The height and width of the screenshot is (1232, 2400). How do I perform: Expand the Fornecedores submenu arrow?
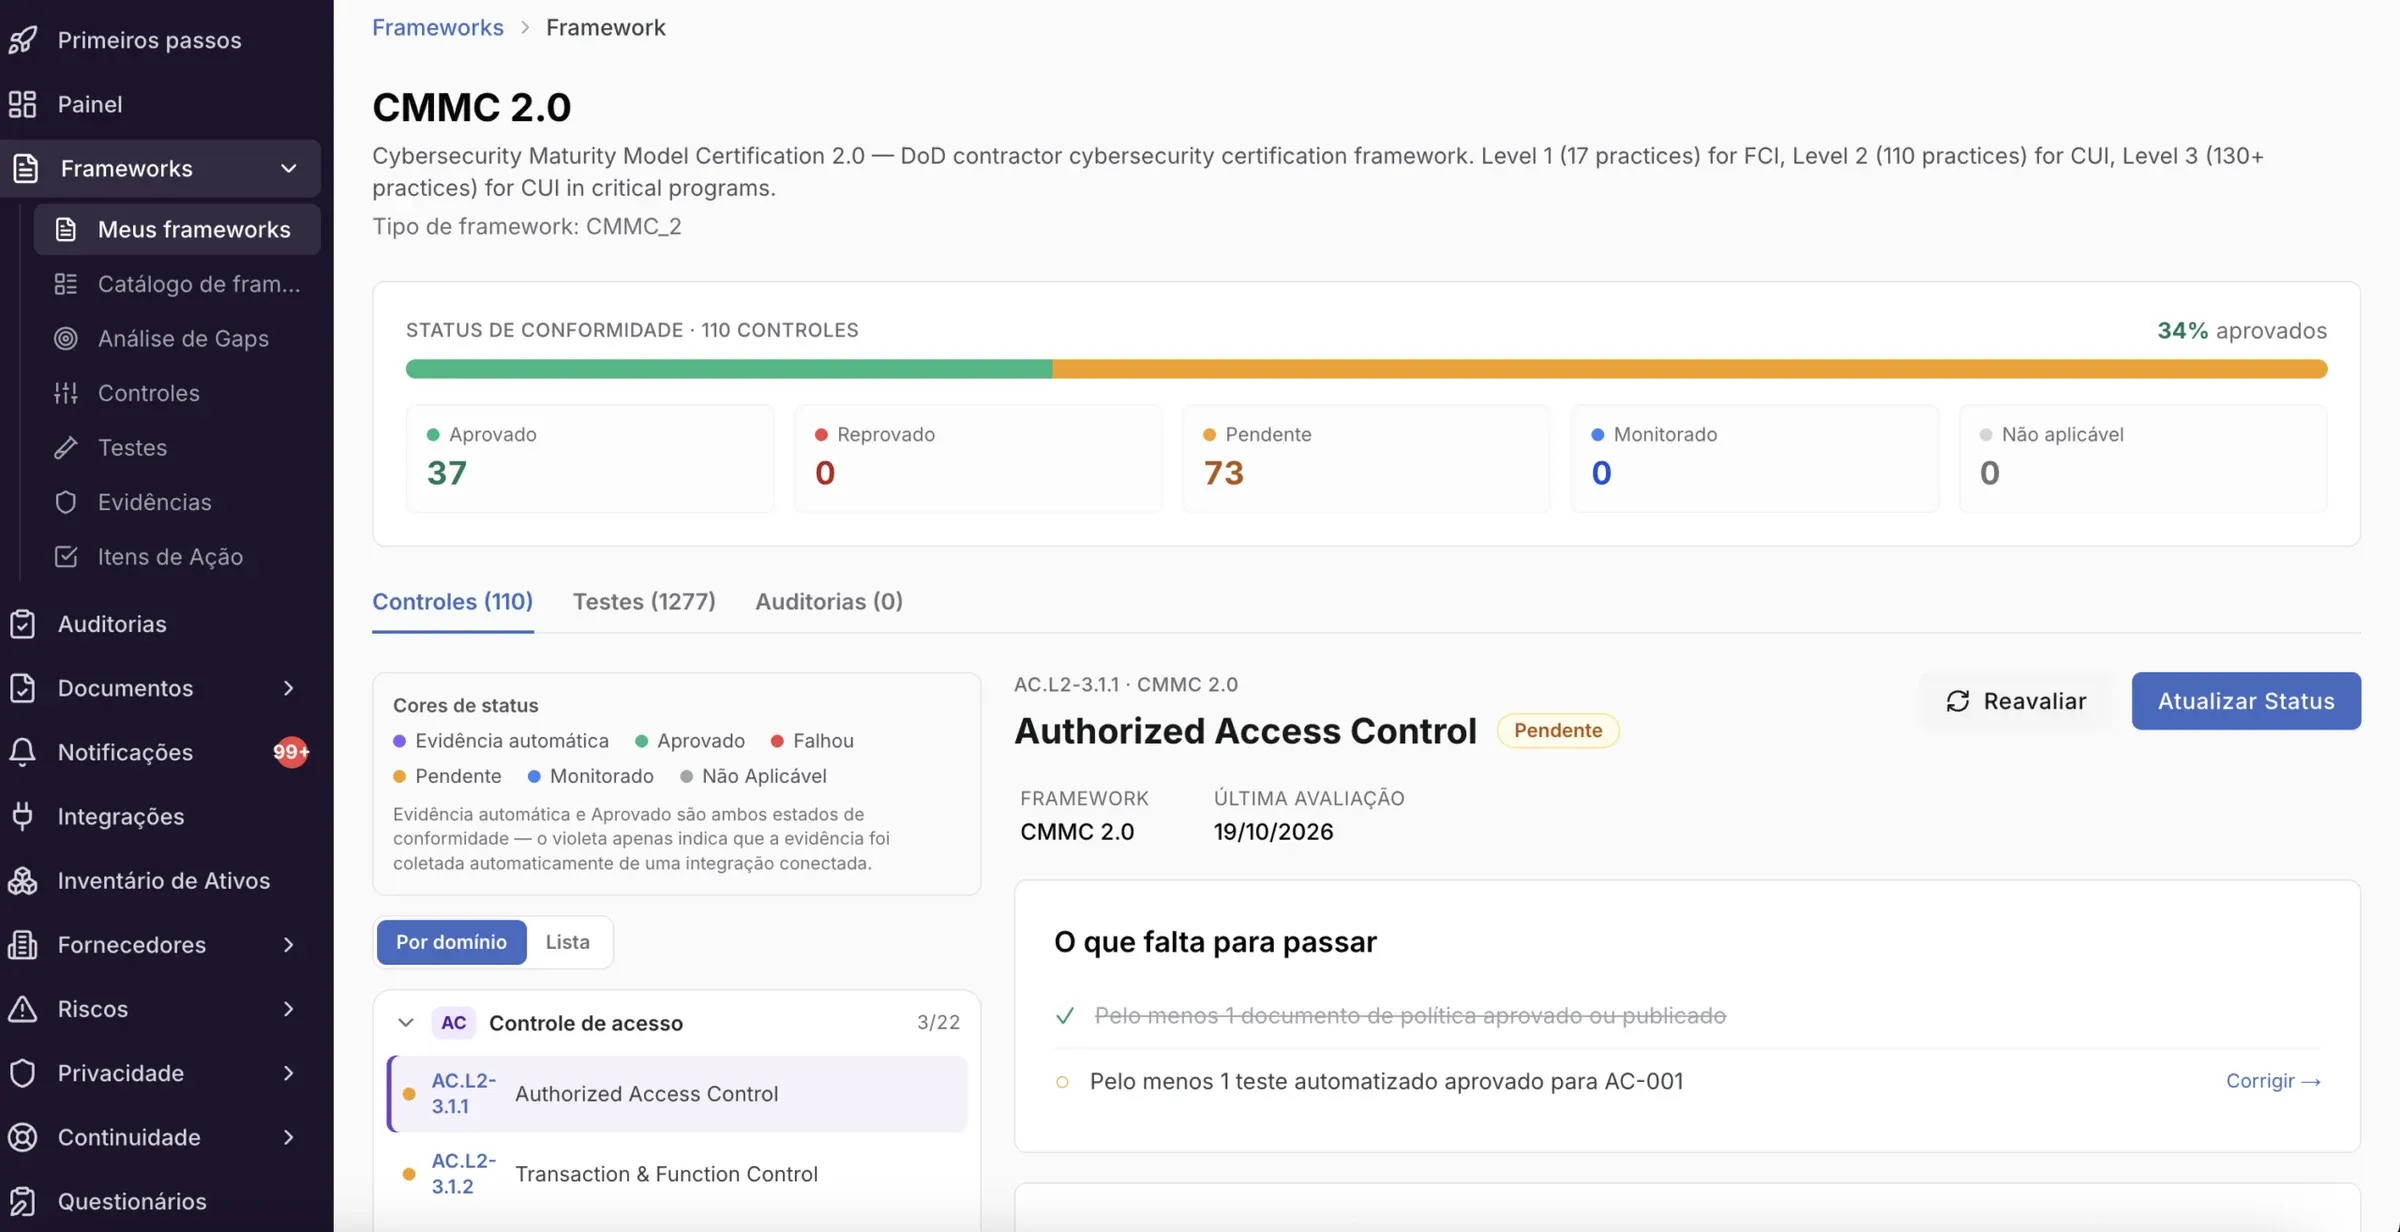[x=288, y=945]
